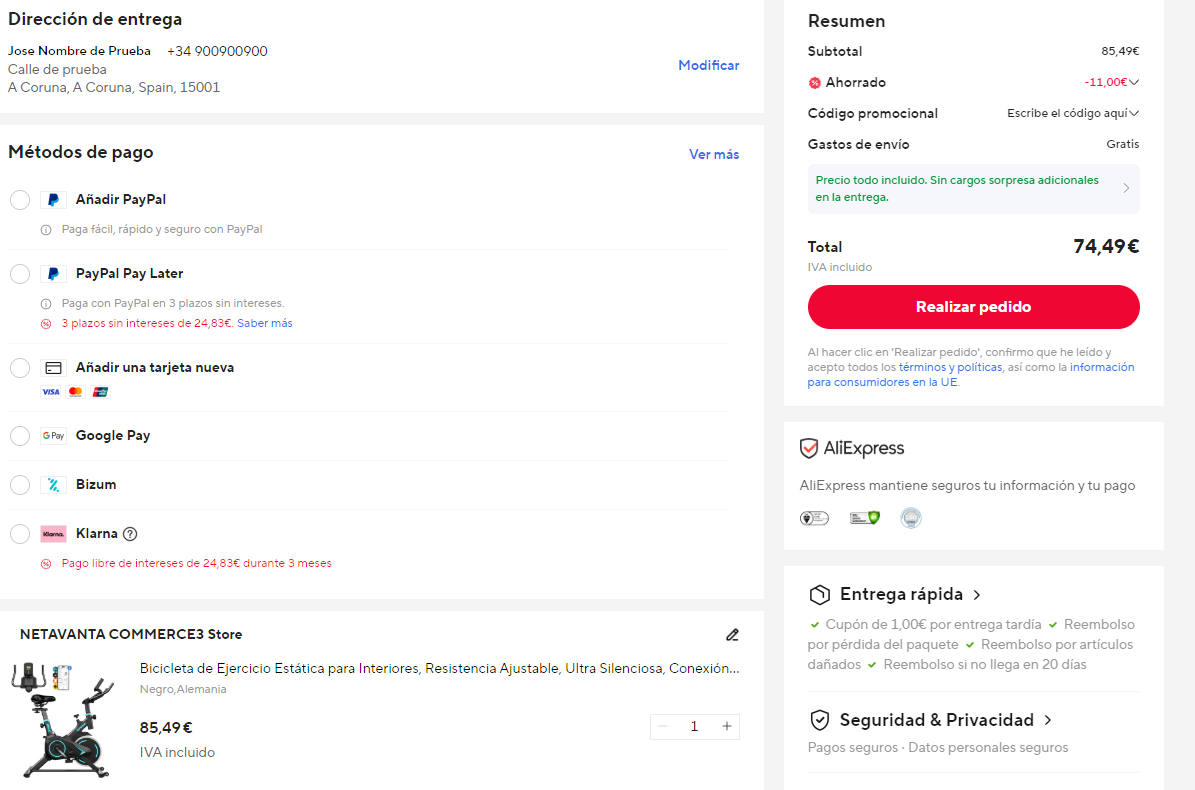
Task: Select Añadir una tarjeta nueva radio button
Action: coord(20,368)
